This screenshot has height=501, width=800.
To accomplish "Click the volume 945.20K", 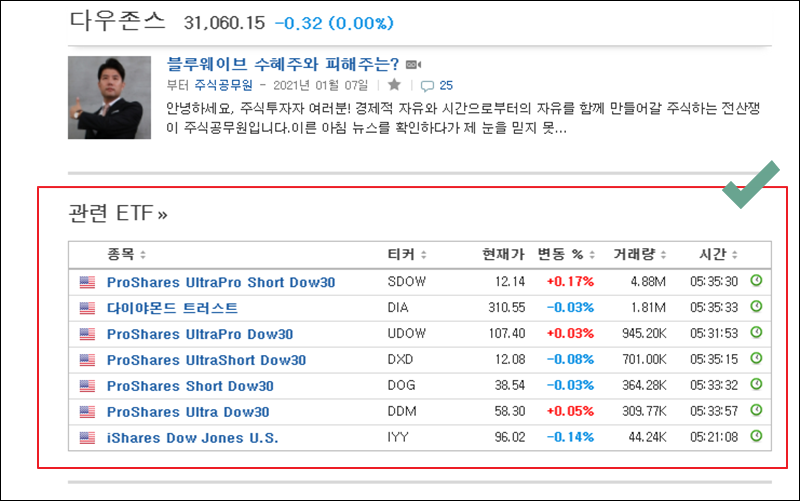I will click(x=644, y=334).
